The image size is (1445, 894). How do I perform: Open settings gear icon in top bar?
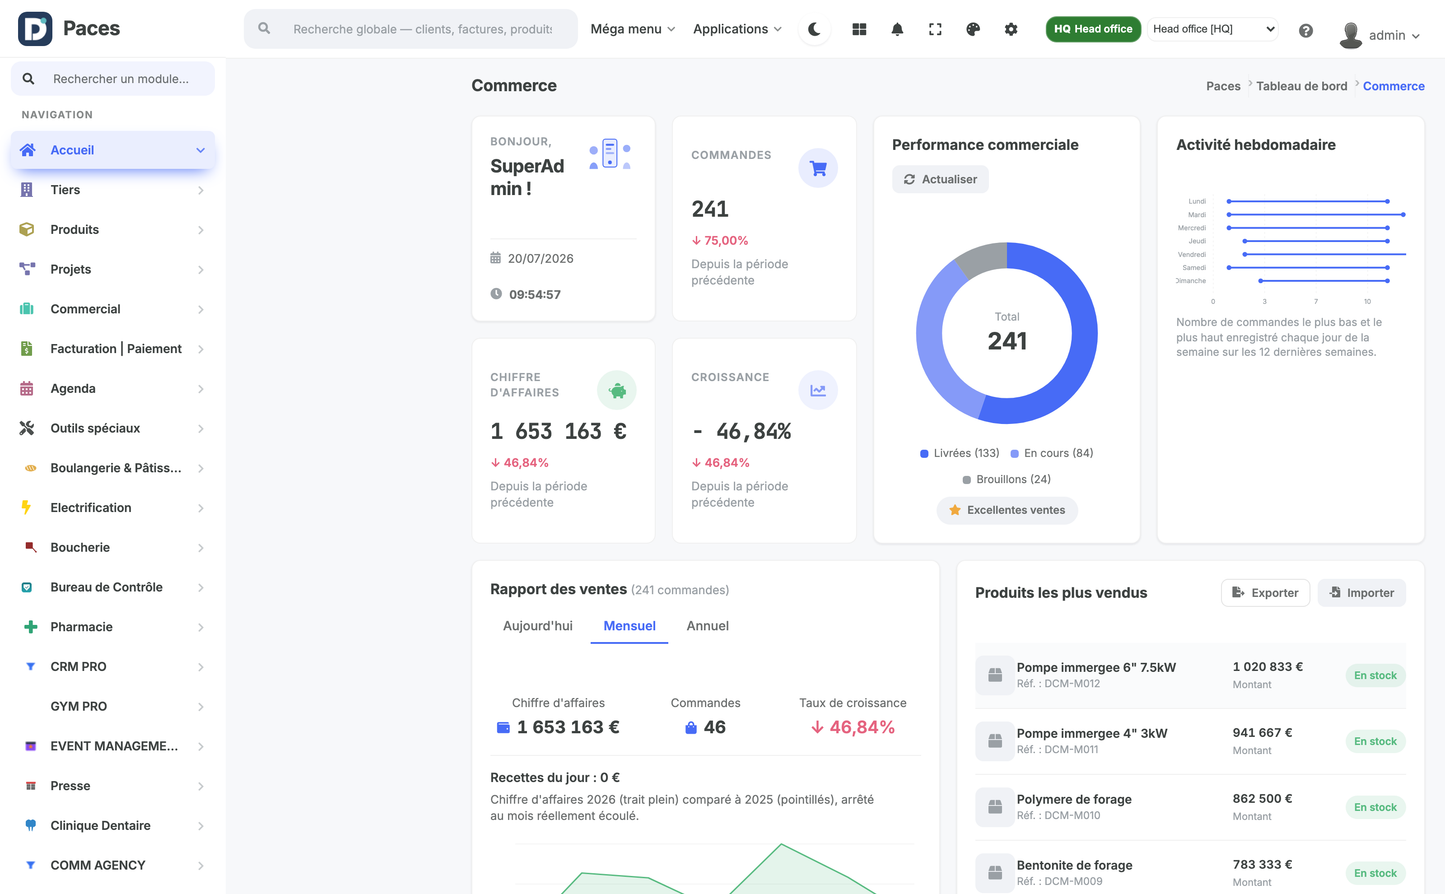tap(1011, 29)
